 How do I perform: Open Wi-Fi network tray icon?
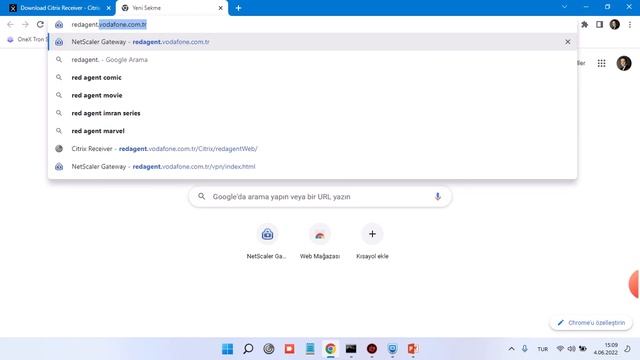point(560,349)
